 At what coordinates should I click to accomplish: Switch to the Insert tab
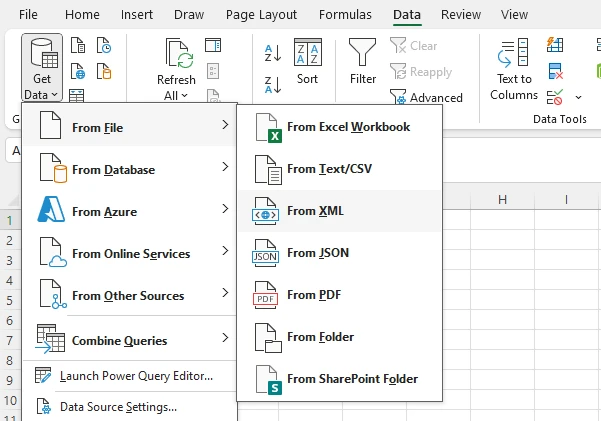coord(136,15)
